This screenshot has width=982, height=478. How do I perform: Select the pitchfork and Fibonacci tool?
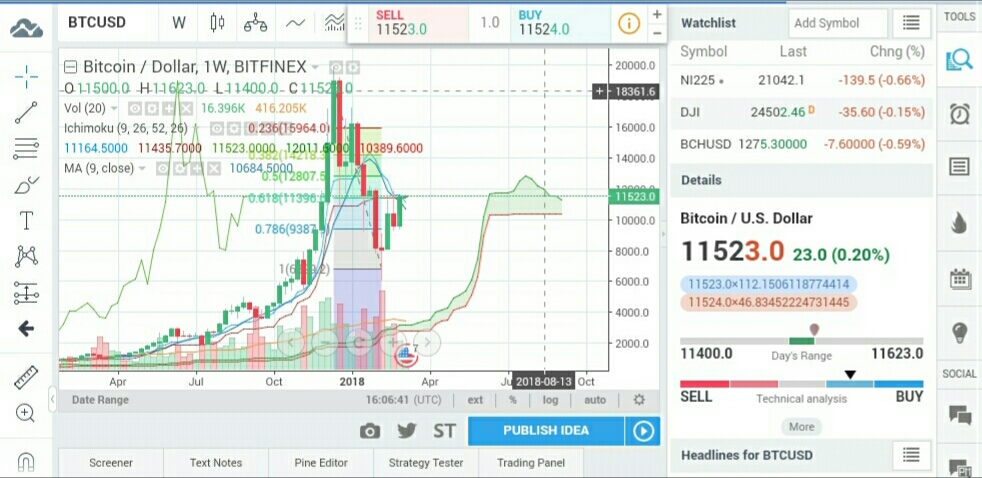click(26, 149)
